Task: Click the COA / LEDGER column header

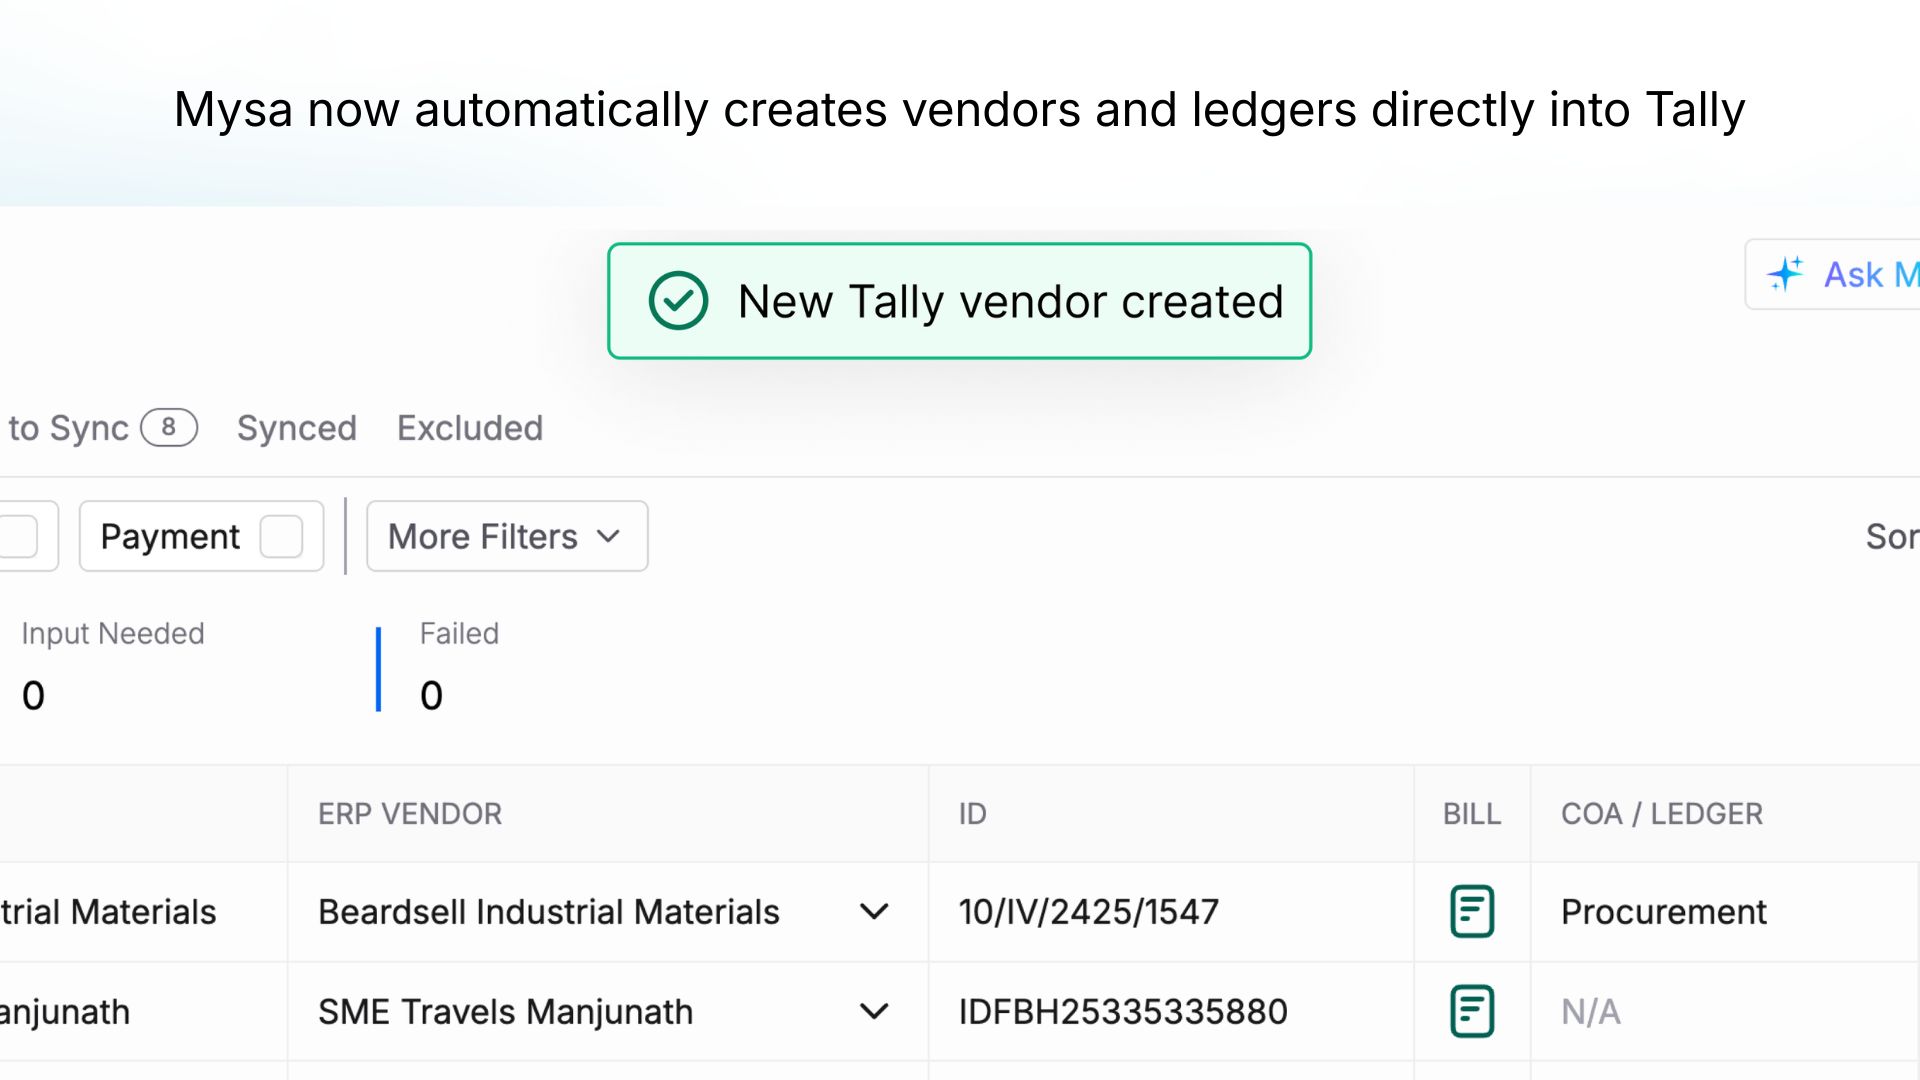Action: click(x=1661, y=813)
